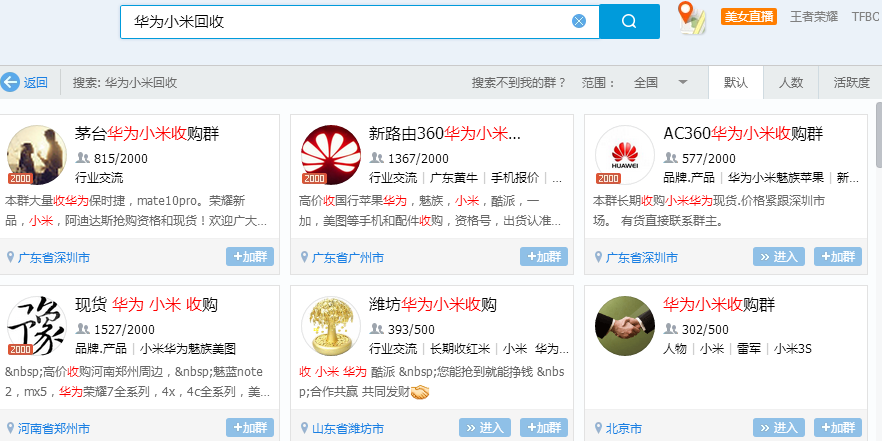
Task: Open the map location icon
Action: pos(691,18)
